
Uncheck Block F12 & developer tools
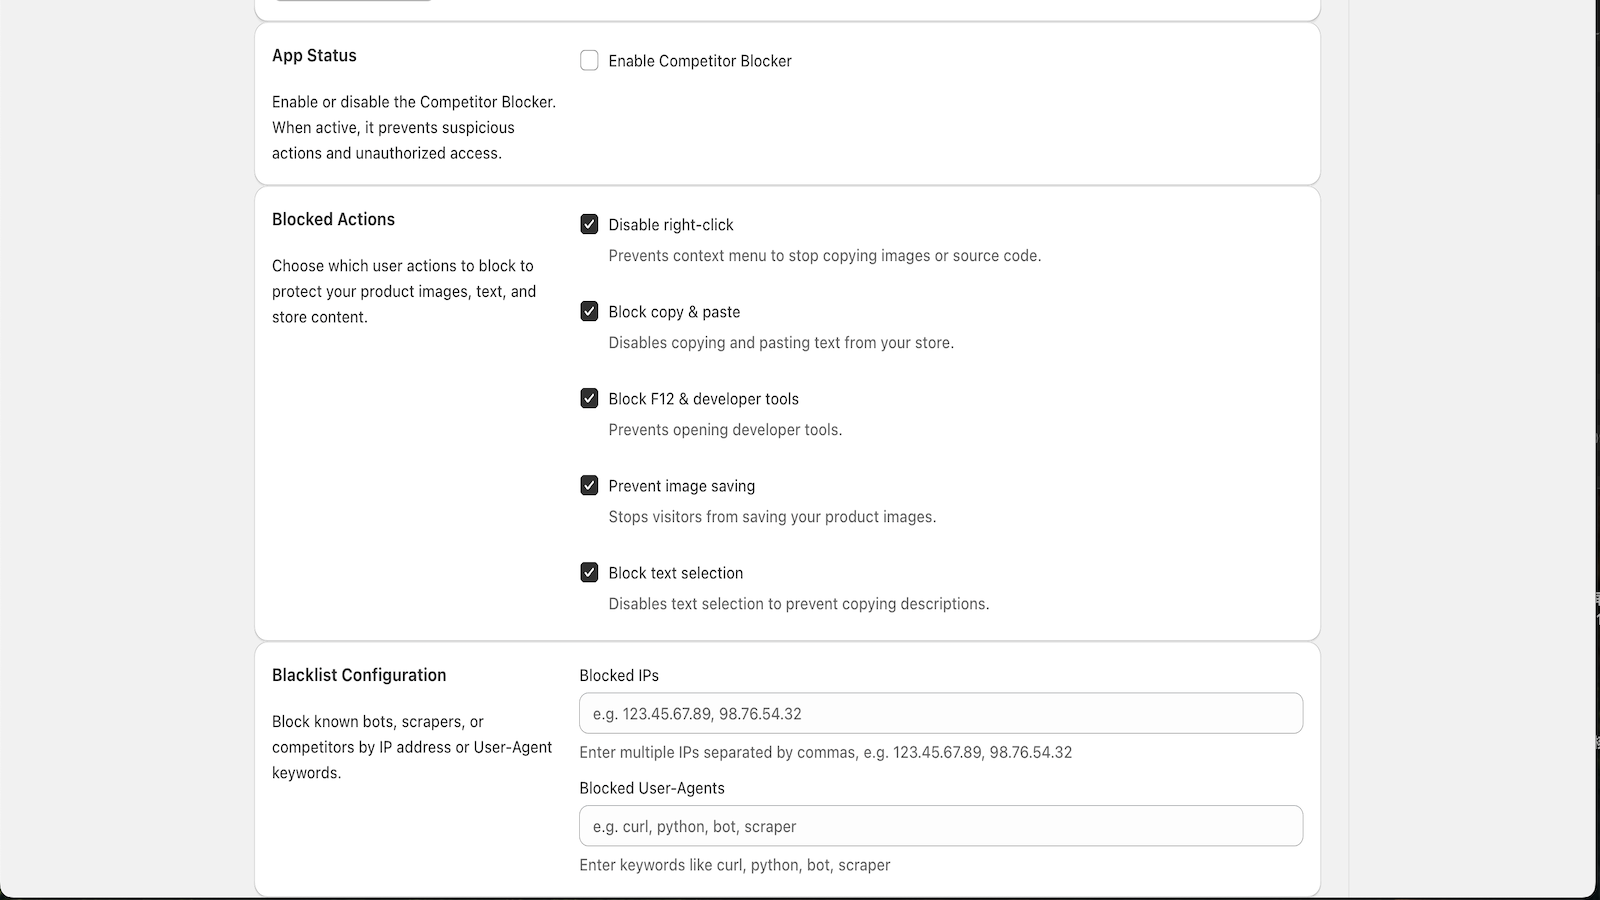click(589, 398)
